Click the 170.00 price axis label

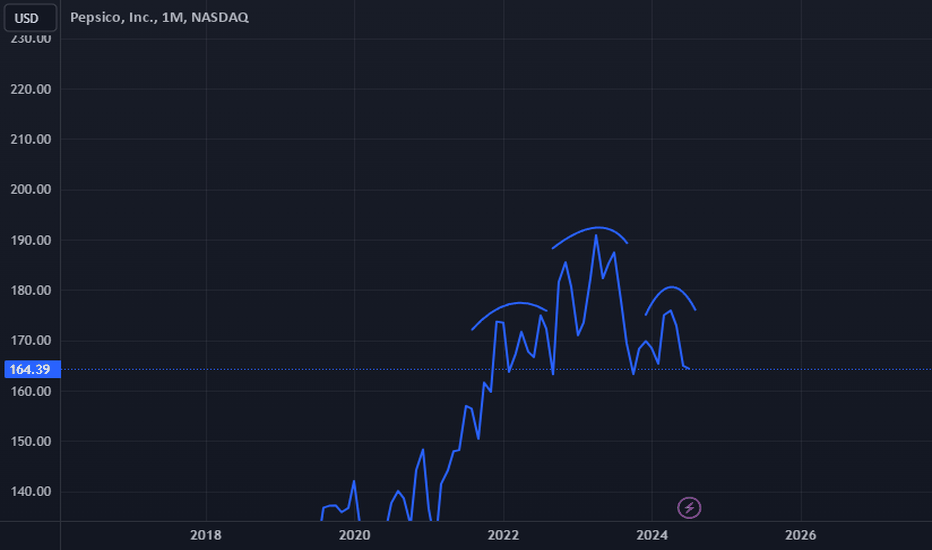31,341
